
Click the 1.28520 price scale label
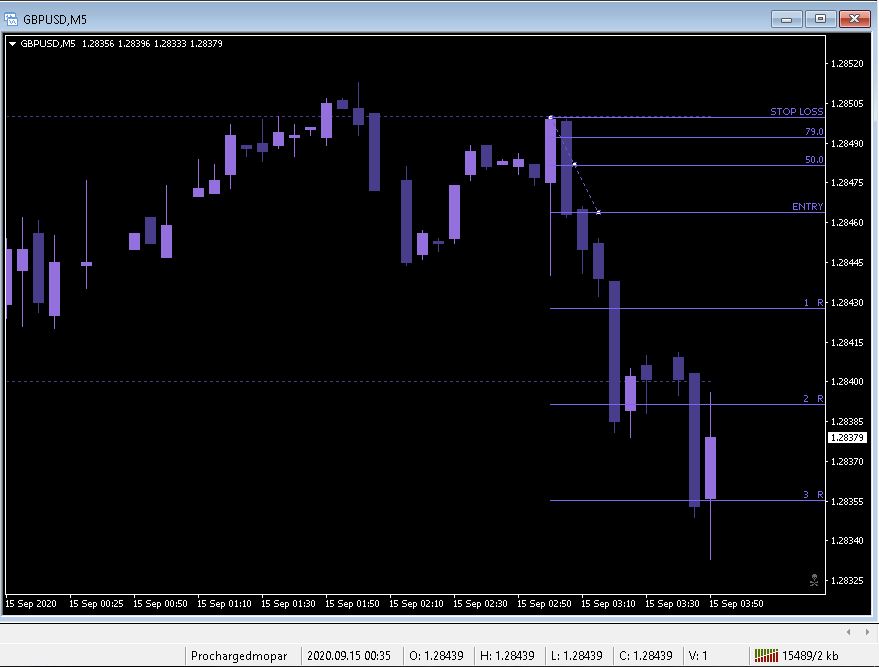pyautogui.click(x=846, y=64)
